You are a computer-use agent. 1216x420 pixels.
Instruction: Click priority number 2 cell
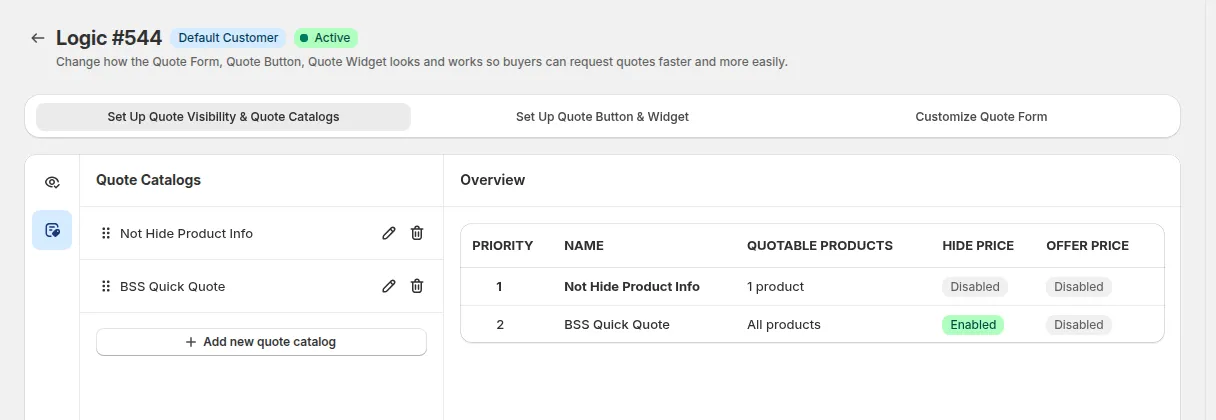click(500, 325)
